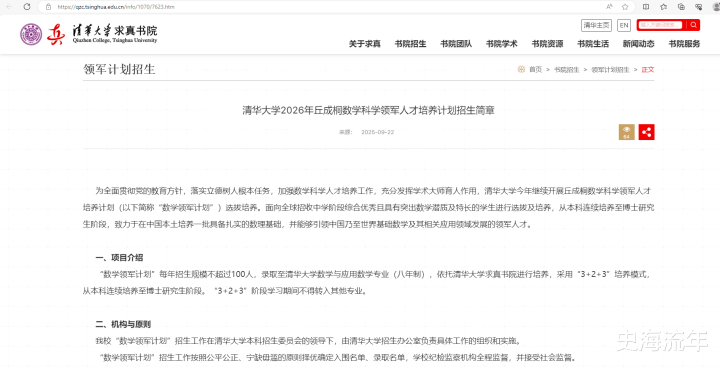The height and width of the screenshot is (367, 720).
Task: Go to 首页 breadcrumb link
Action: pos(535,70)
